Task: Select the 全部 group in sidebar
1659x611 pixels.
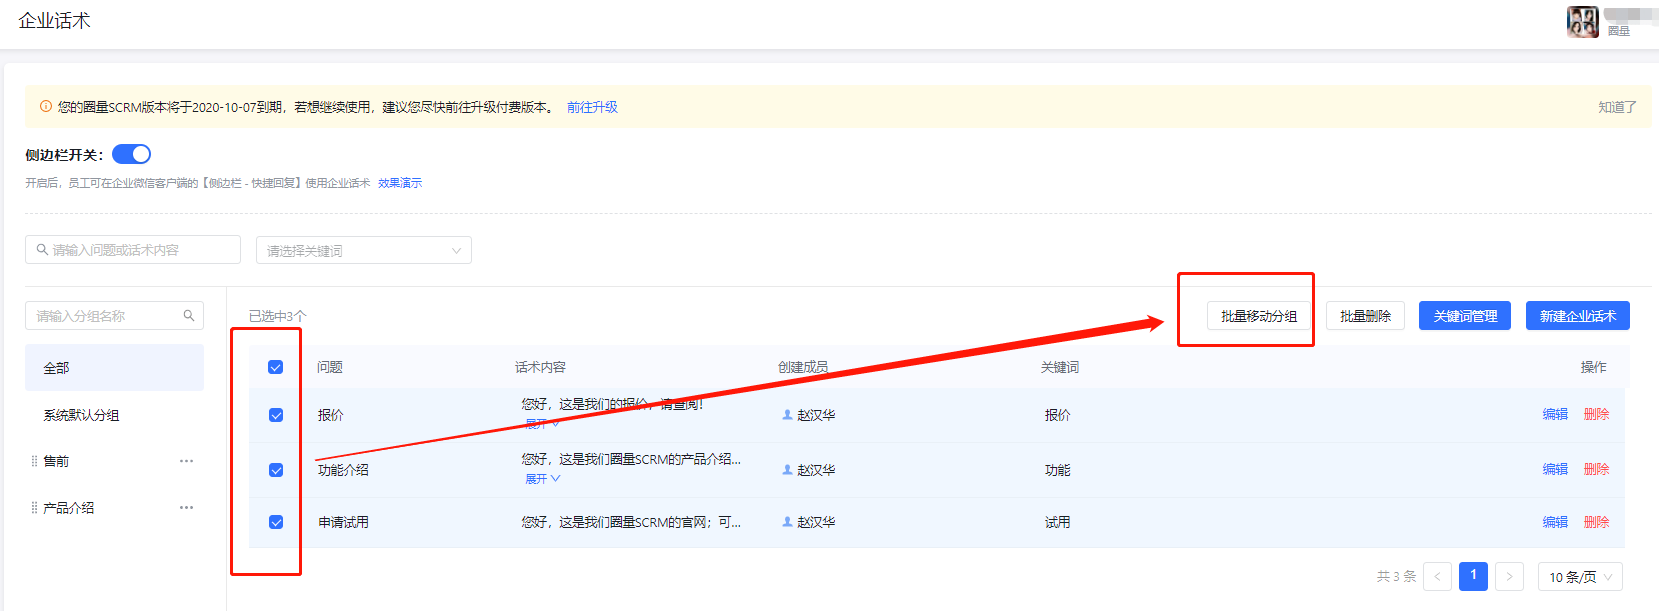Action: click(x=57, y=368)
